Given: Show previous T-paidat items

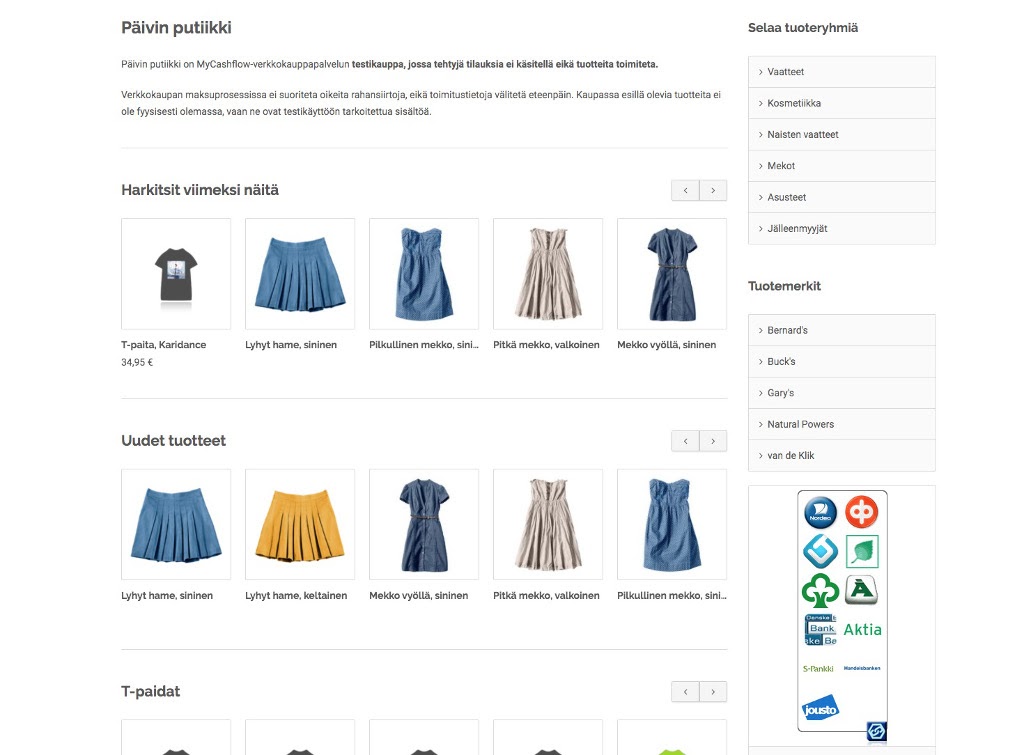Looking at the screenshot, I should coord(685,692).
